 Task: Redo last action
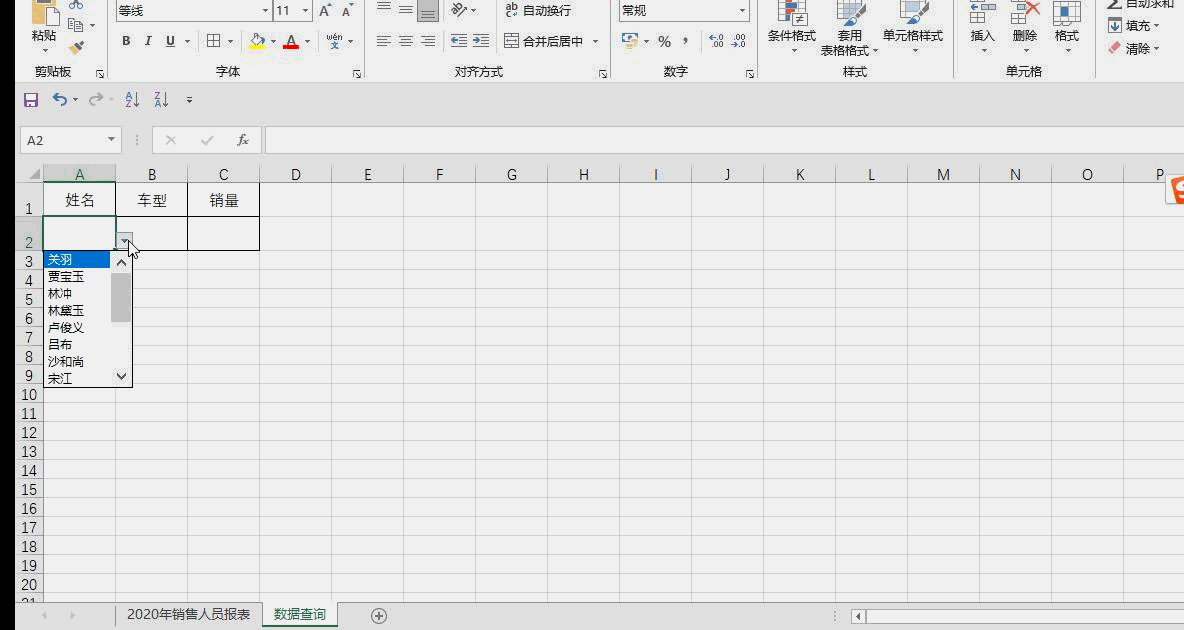[95, 100]
